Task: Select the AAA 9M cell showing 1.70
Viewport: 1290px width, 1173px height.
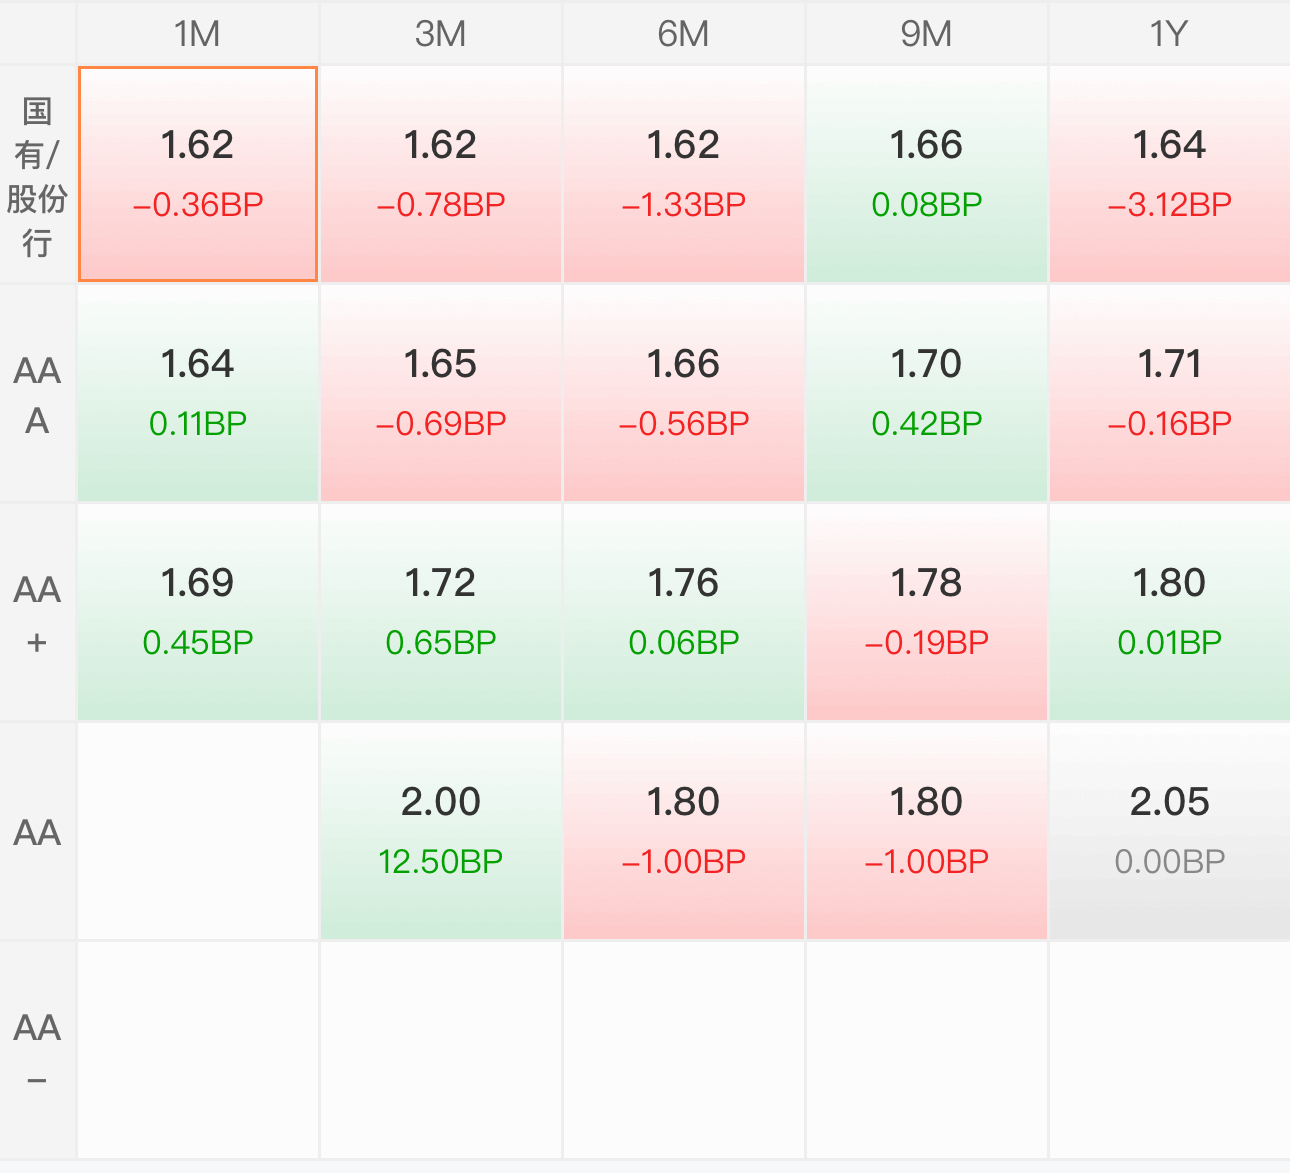Action: [x=927, y=394]
